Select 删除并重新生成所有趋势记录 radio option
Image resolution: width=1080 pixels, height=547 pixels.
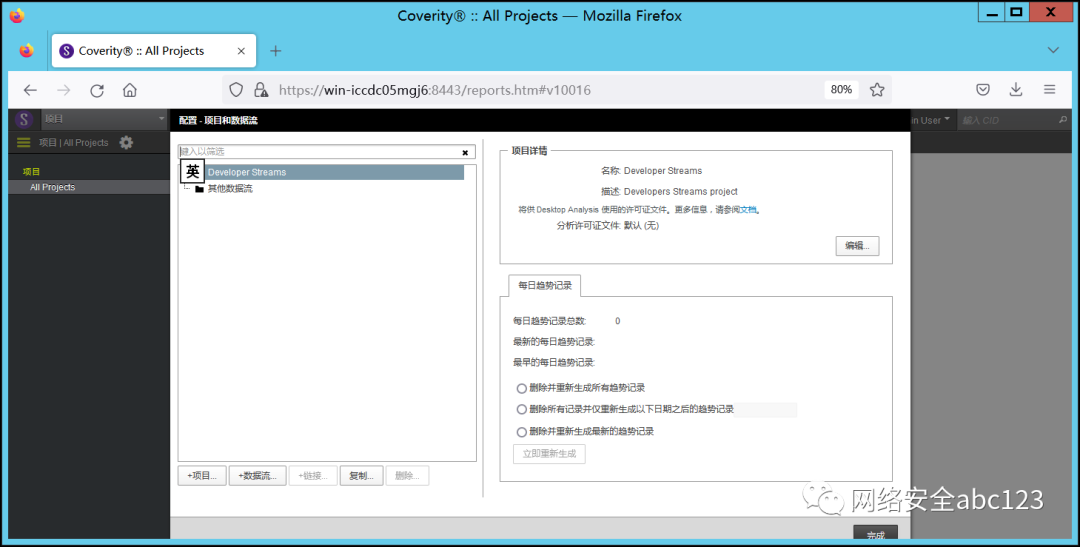point(521,389)
